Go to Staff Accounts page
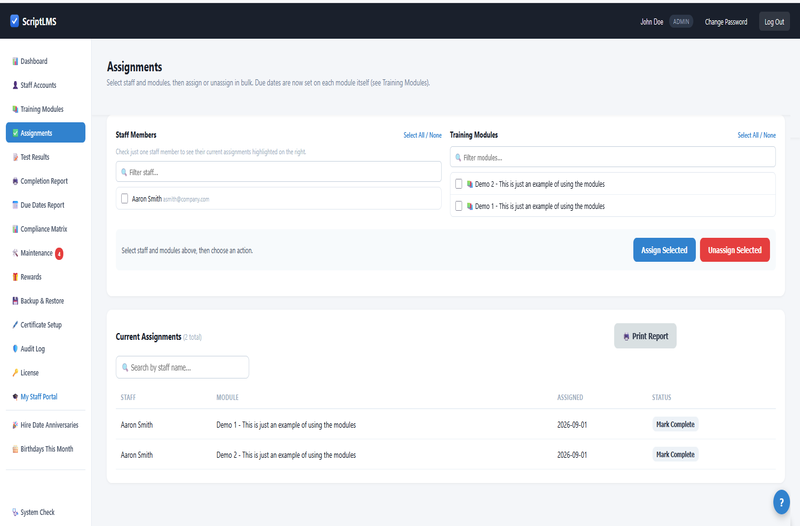Screen dimensions: 800x526 tap(45, 85)
